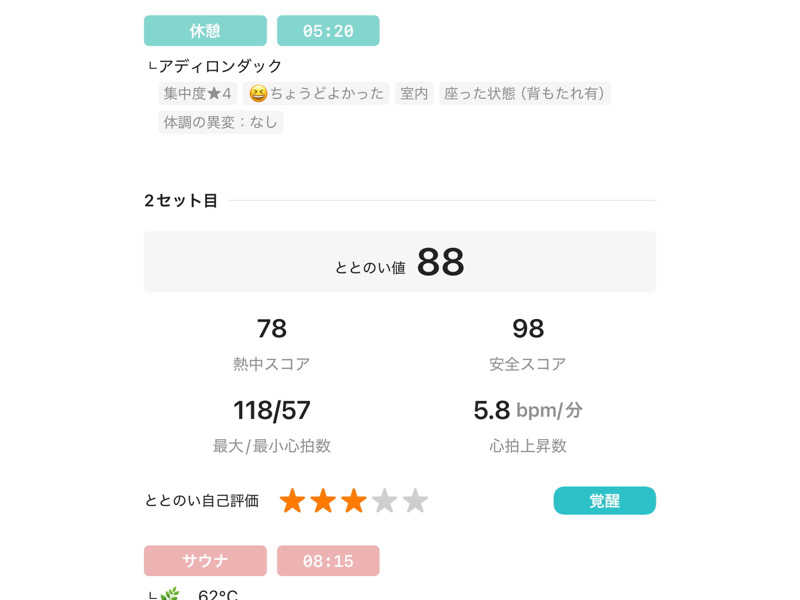
Task: Click the 熱中スコア 78 value
Action: (271, 328)
